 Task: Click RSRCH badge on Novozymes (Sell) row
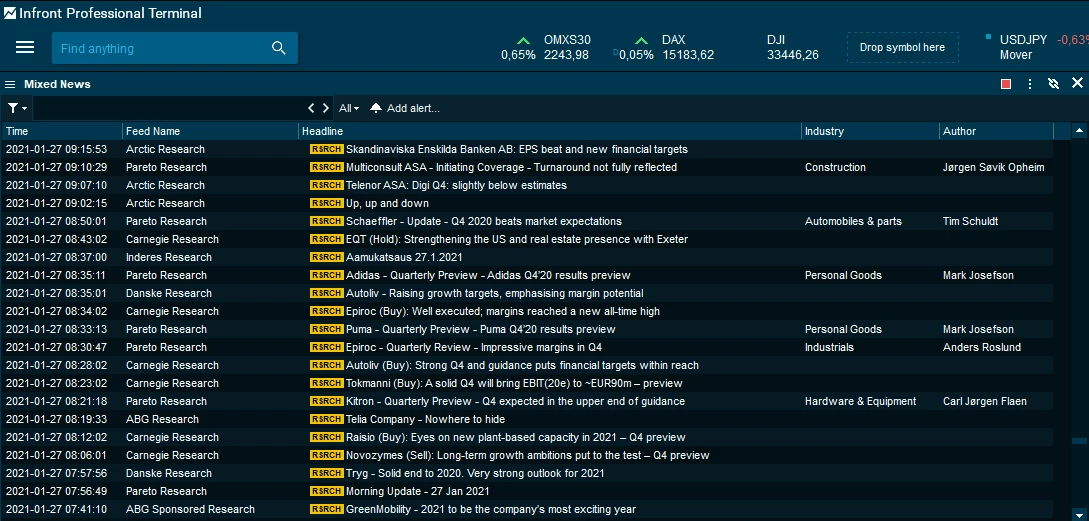click(326, 455)
